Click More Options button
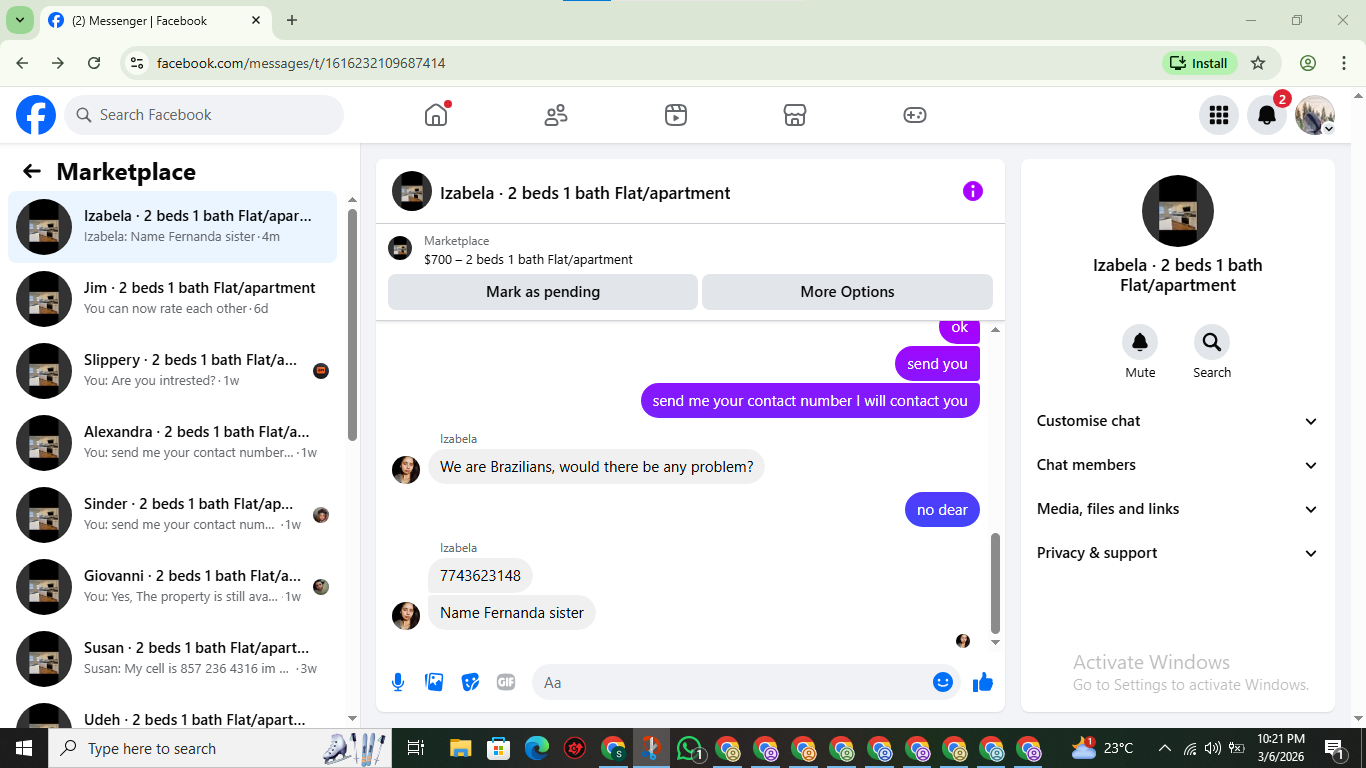The image size is (1366, 768). (847, 292)
